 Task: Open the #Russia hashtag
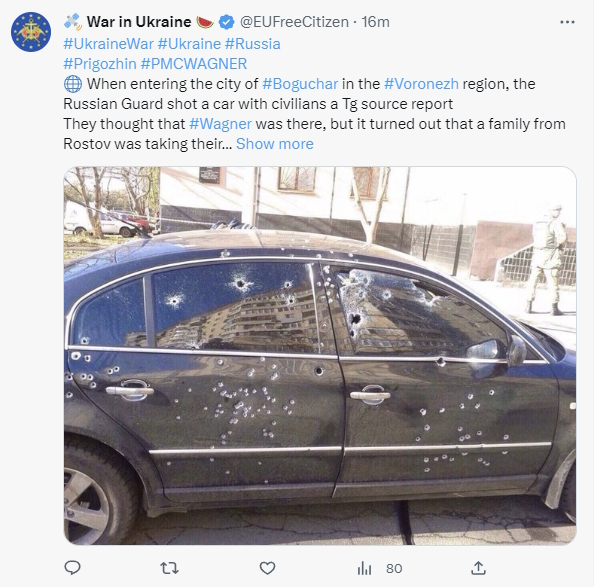pyautogui.click(x=253, y=44)
